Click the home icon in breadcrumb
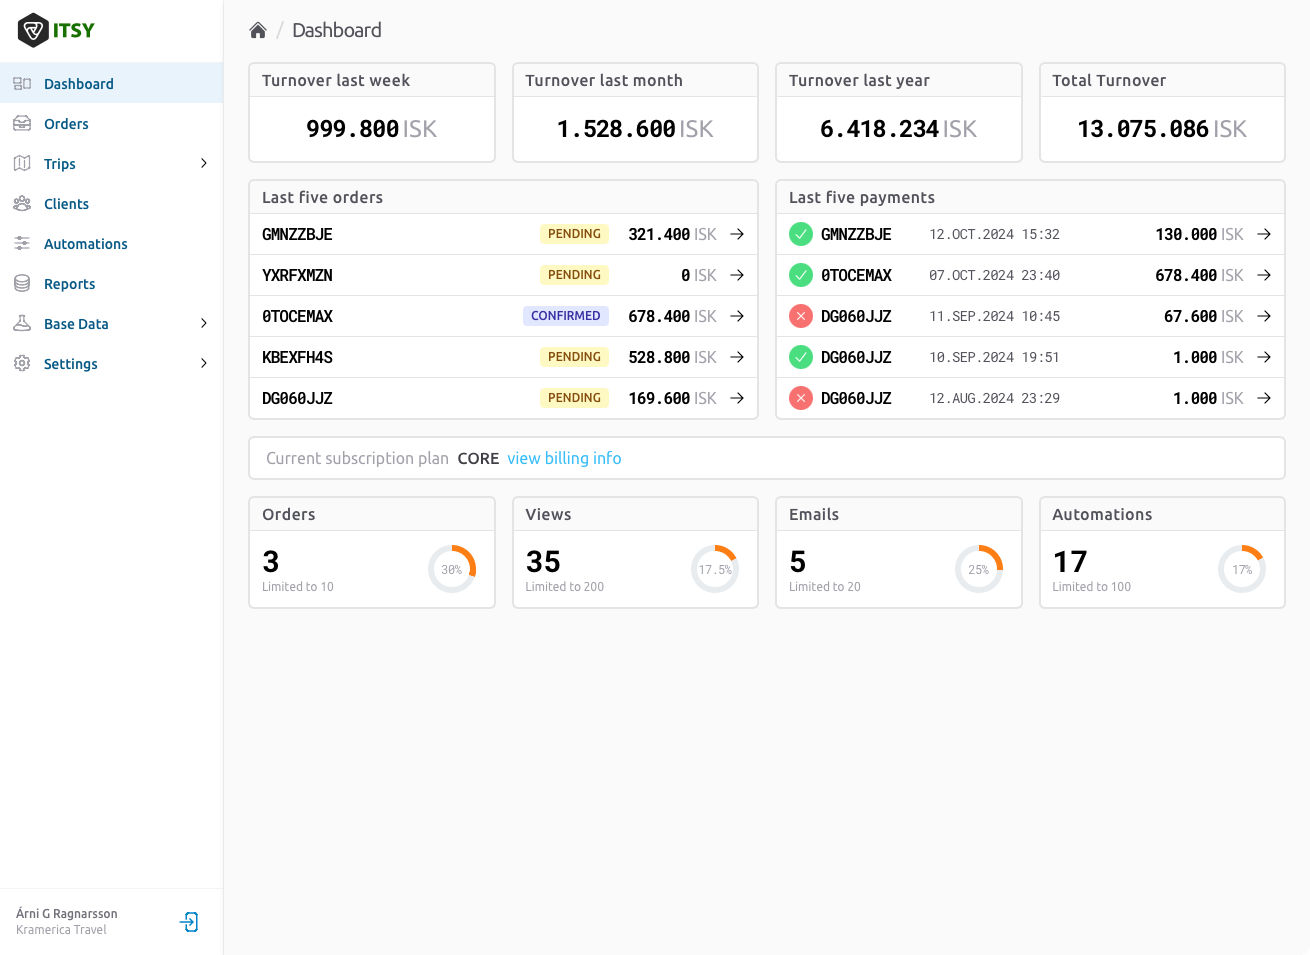1310x955 pixels. (x=258, y=30)
